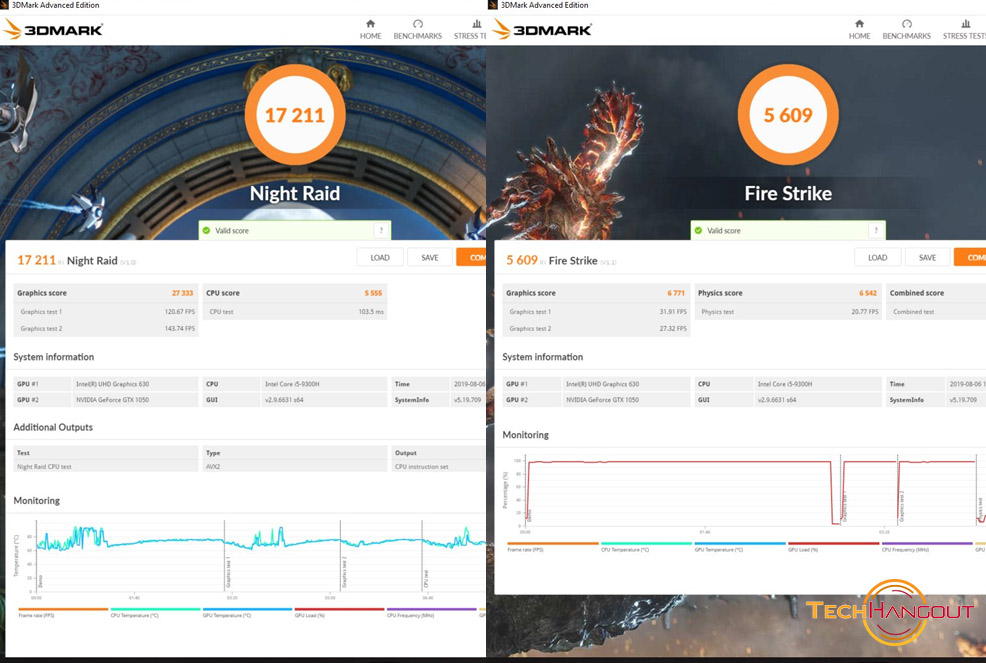The image size is (986, 663).
Task: Click the green Valid score check for Night Raid
Action: click(x=206, y=230)
